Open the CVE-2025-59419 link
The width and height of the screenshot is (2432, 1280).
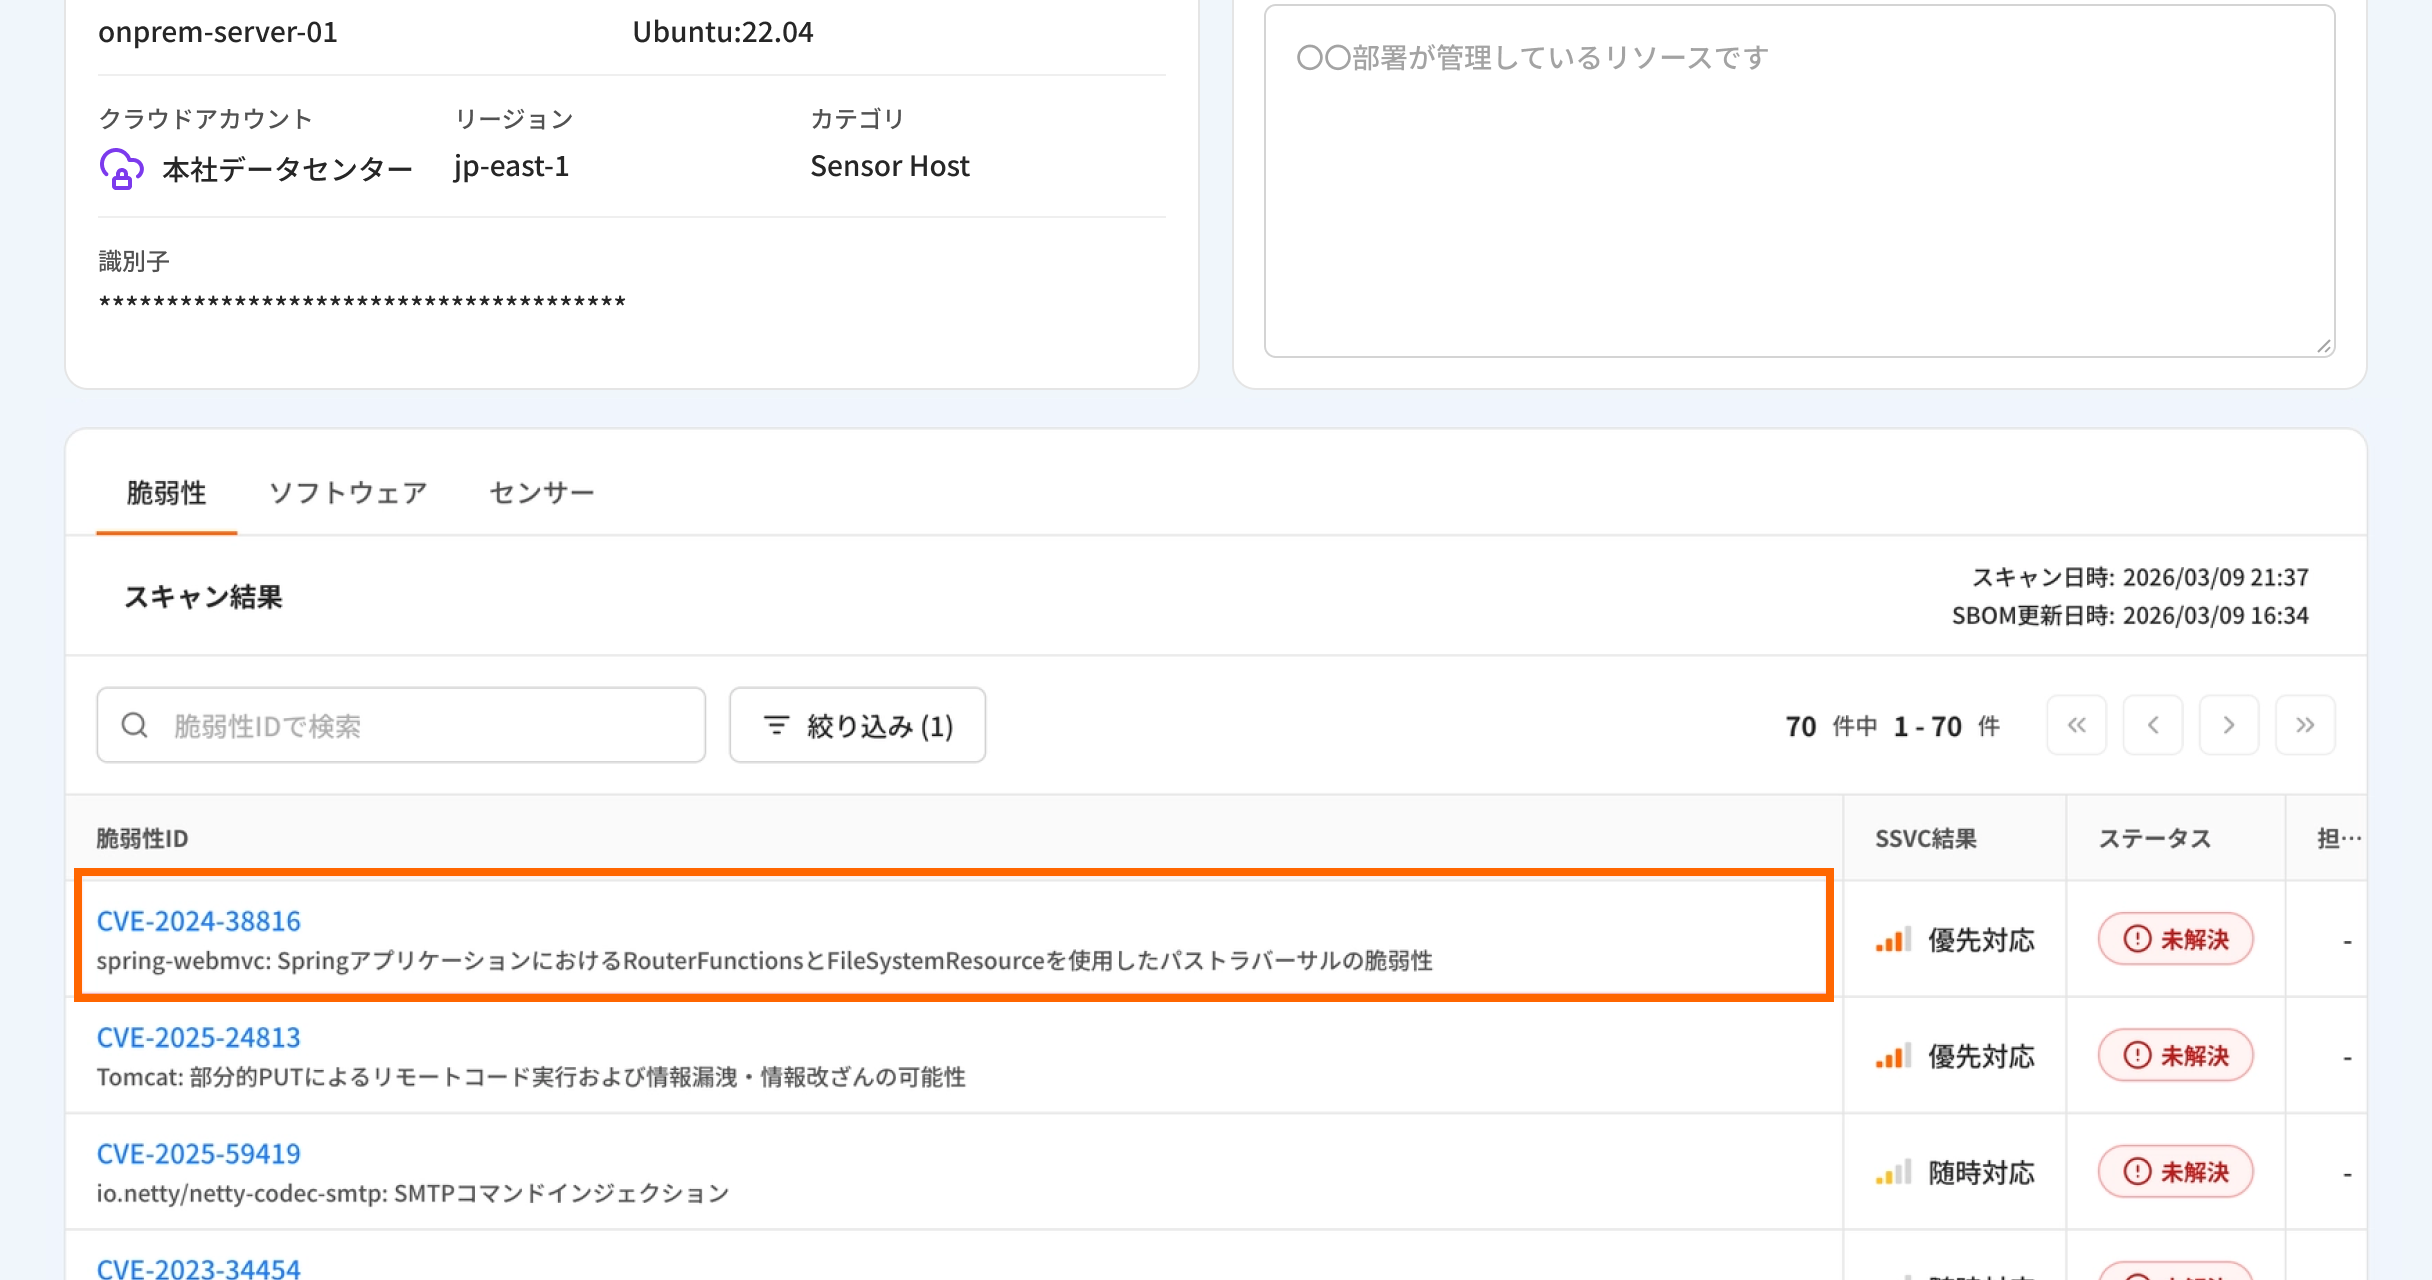198,1153
